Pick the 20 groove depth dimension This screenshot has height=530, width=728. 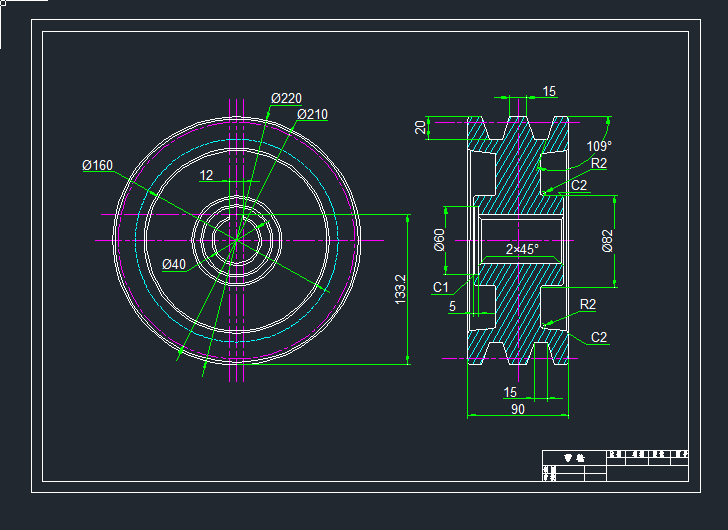420,127
